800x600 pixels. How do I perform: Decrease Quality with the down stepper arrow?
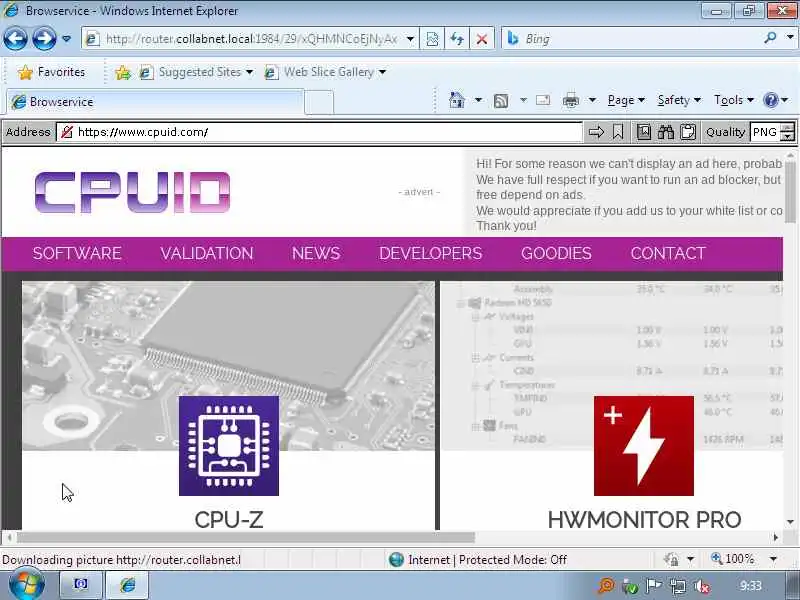point(789,137)
